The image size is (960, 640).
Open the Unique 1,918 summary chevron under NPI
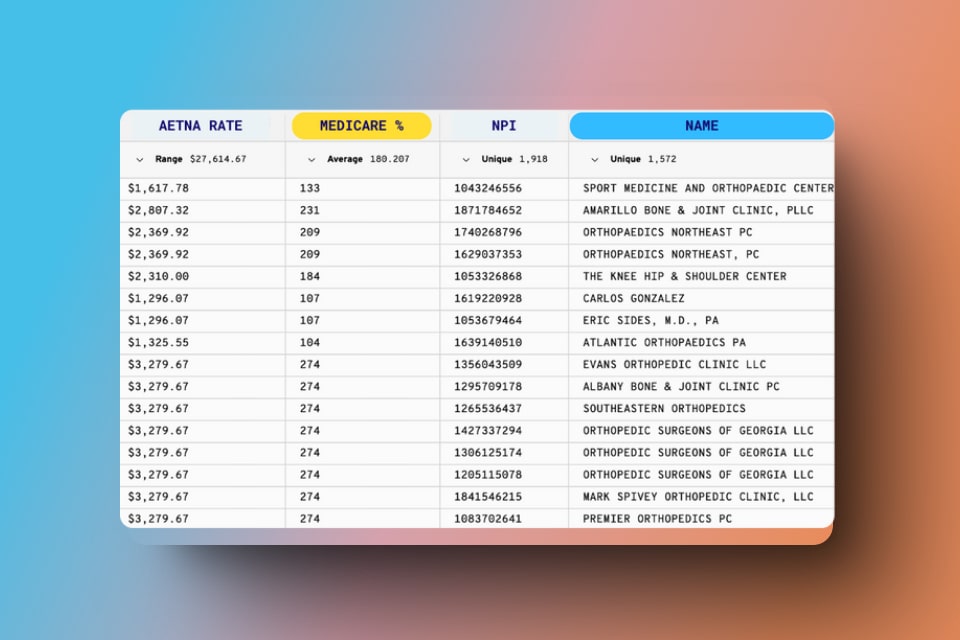(x=466, y=160)
